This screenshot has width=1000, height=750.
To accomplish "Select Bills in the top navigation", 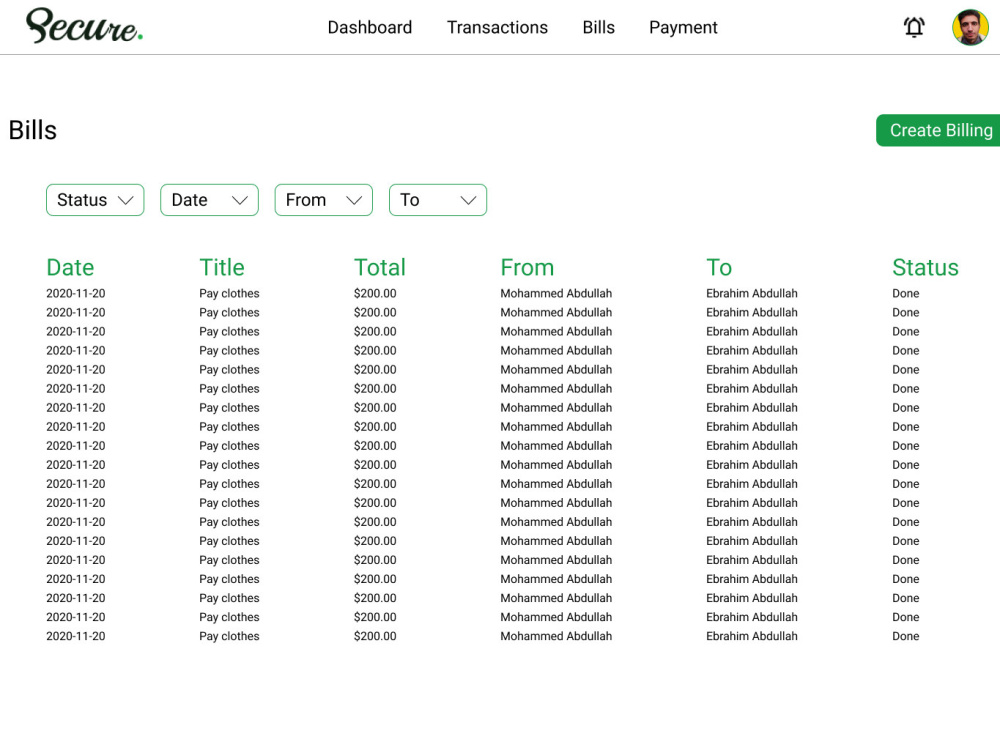I will (x=598, y=27).
